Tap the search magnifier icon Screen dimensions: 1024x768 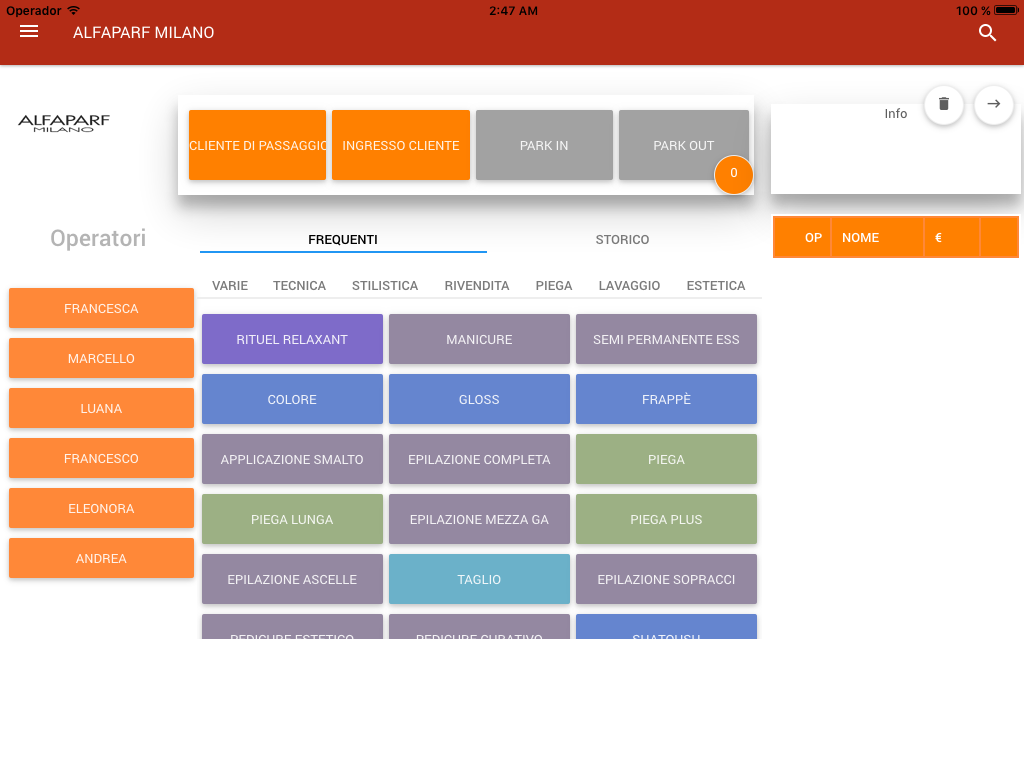[987, 33]
